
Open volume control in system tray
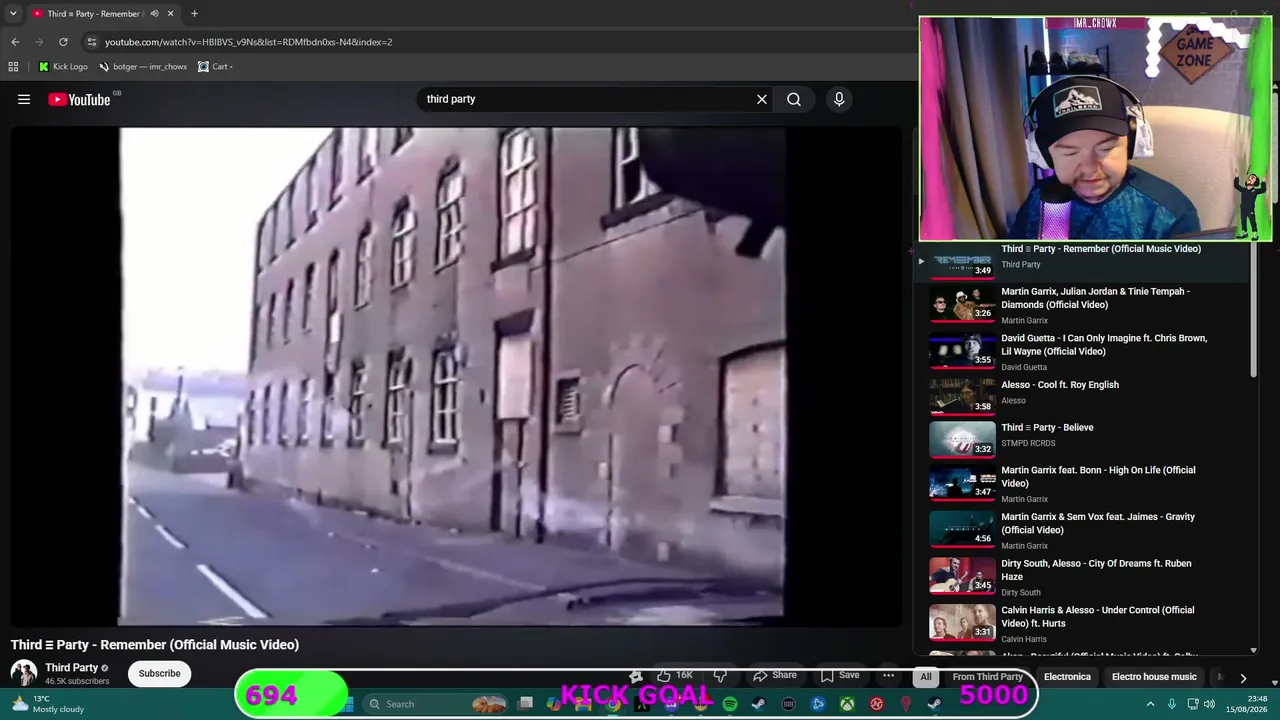(x=1209, y=704)
